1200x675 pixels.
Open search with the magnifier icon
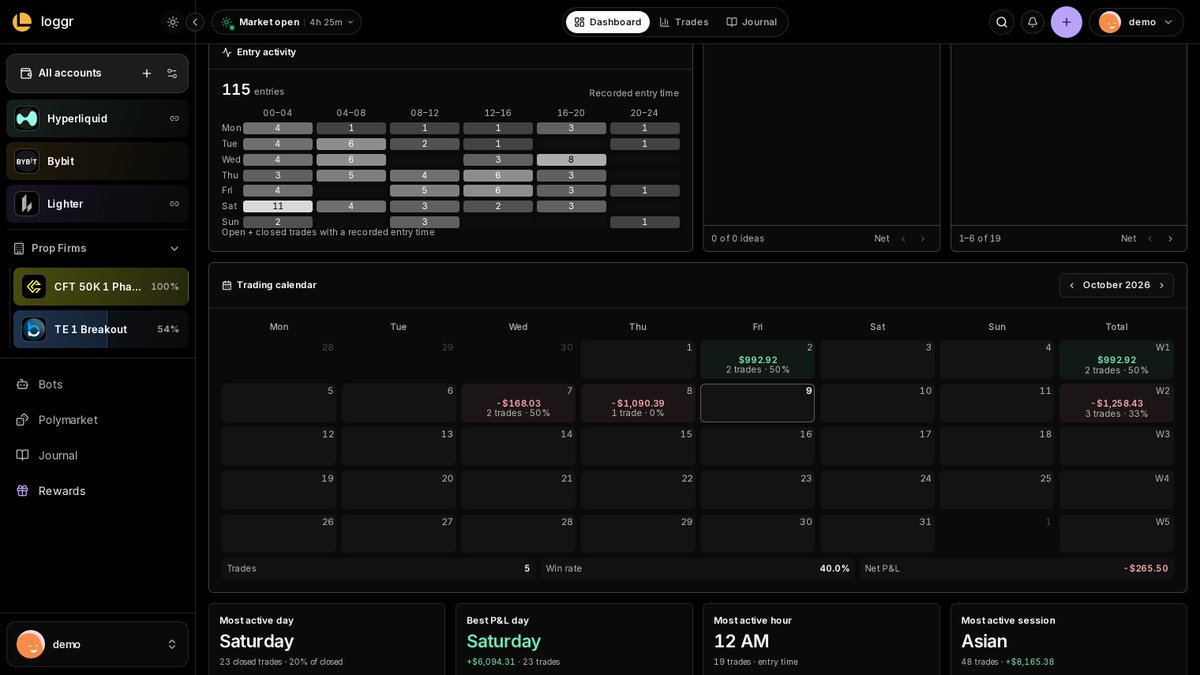point(1002,22)
